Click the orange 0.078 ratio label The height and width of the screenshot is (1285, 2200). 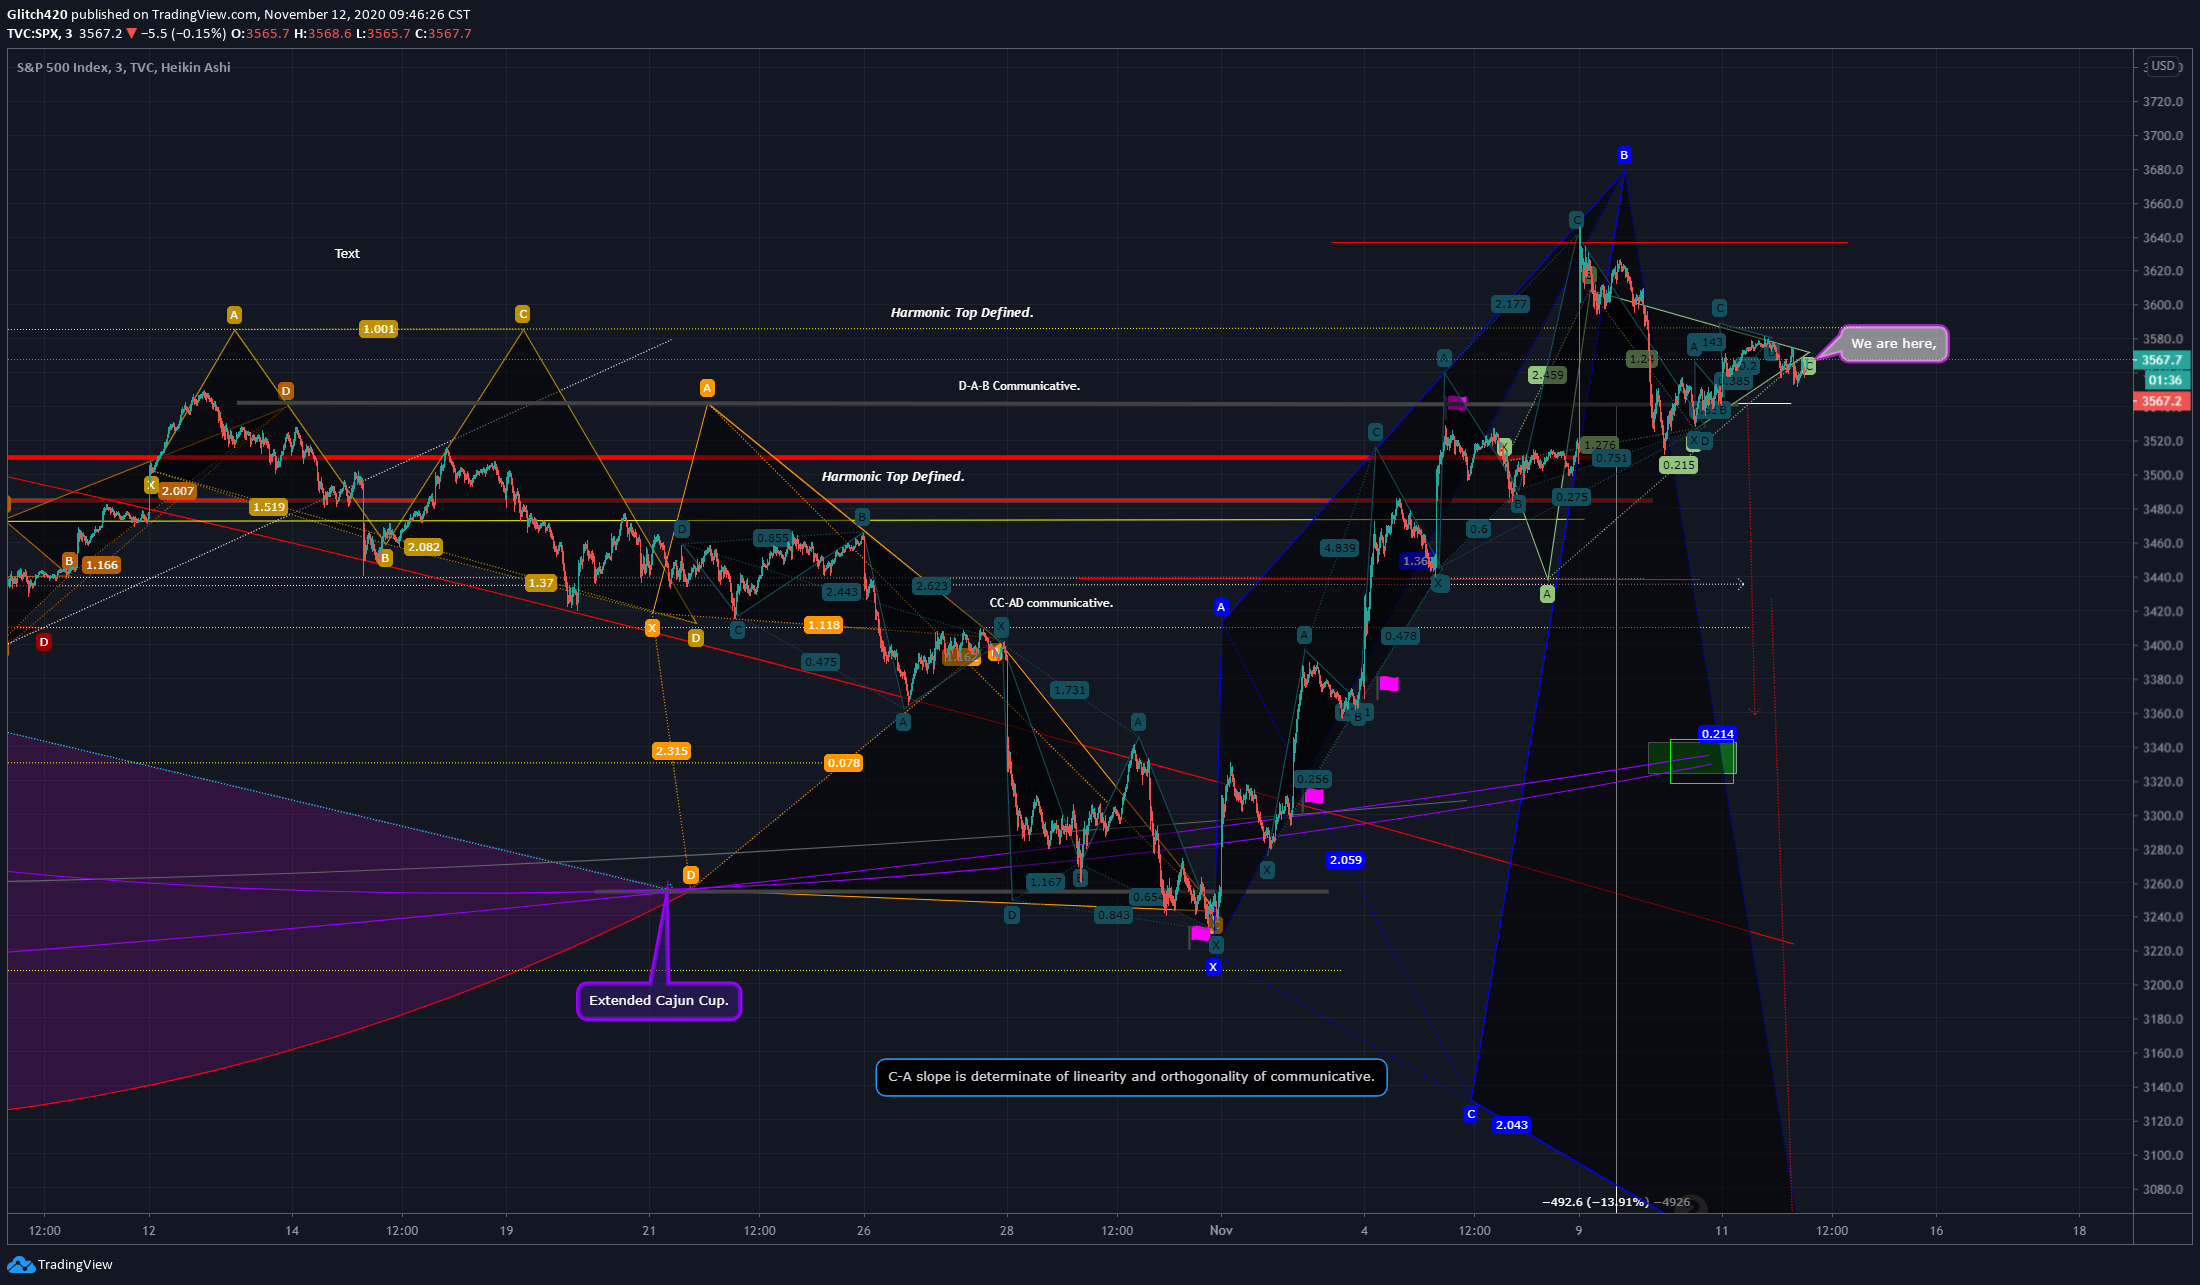[843, 763]
